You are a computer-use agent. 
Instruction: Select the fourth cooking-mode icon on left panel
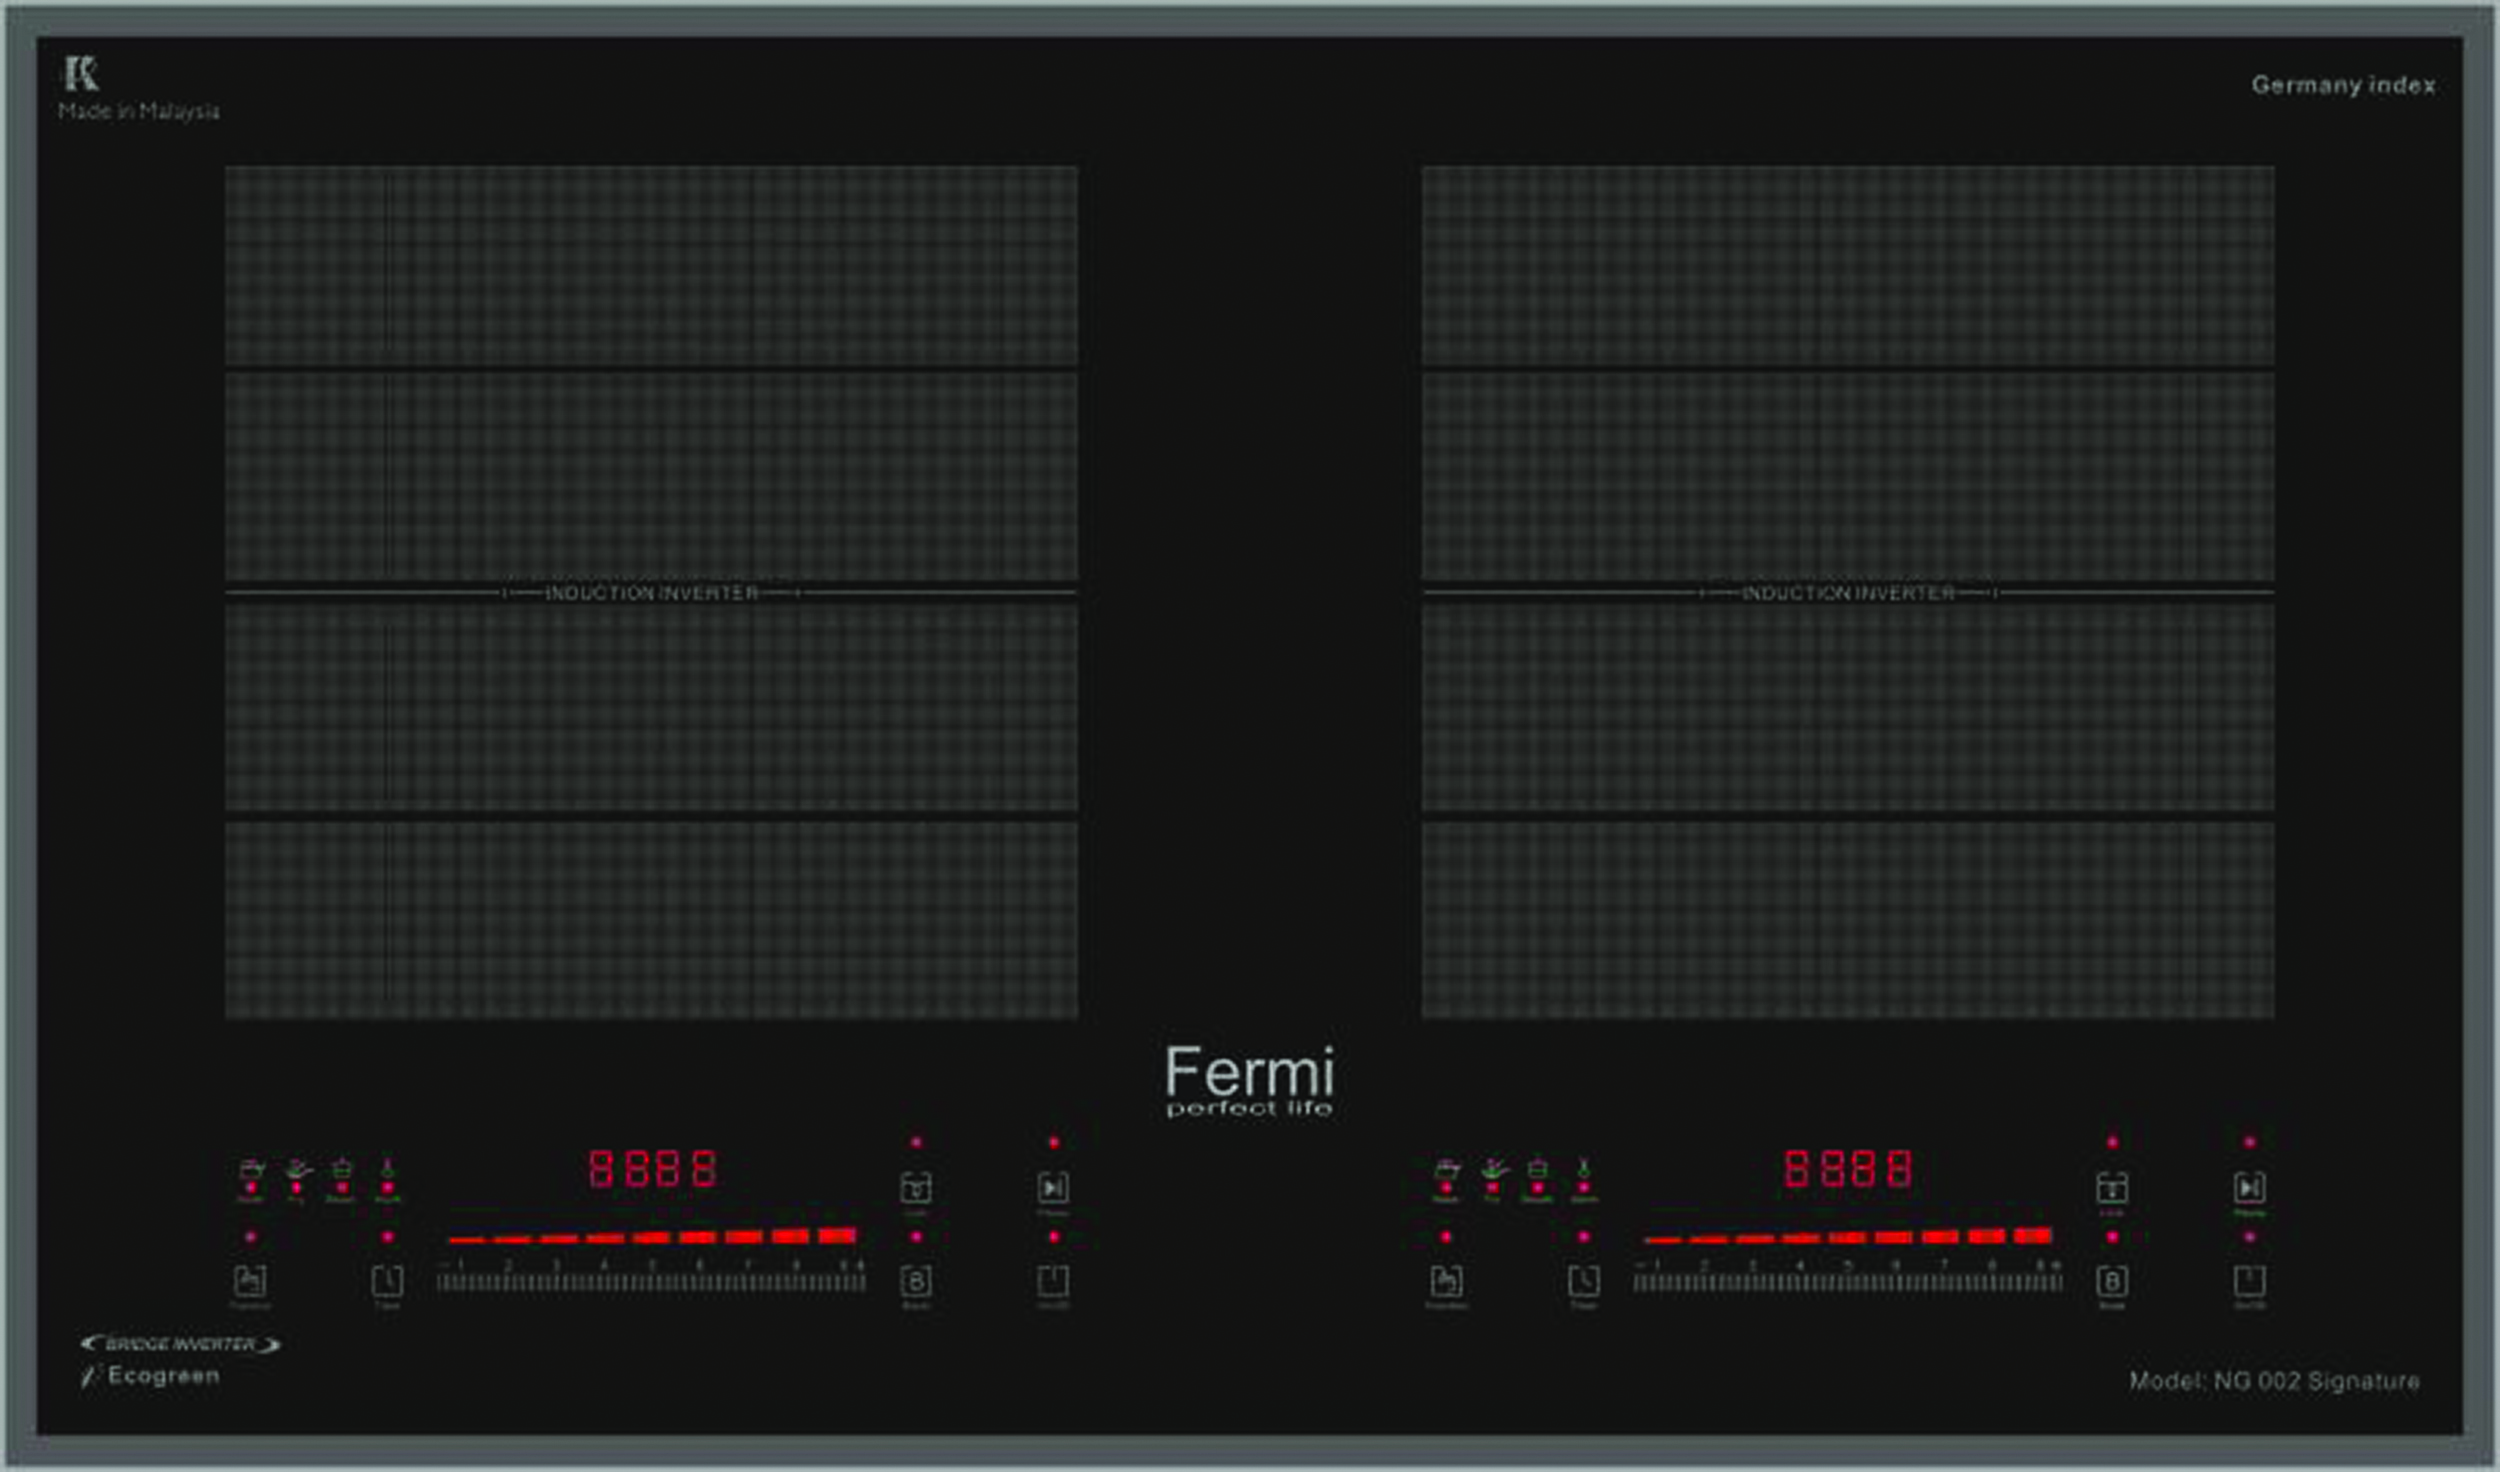click(388, 1170)
